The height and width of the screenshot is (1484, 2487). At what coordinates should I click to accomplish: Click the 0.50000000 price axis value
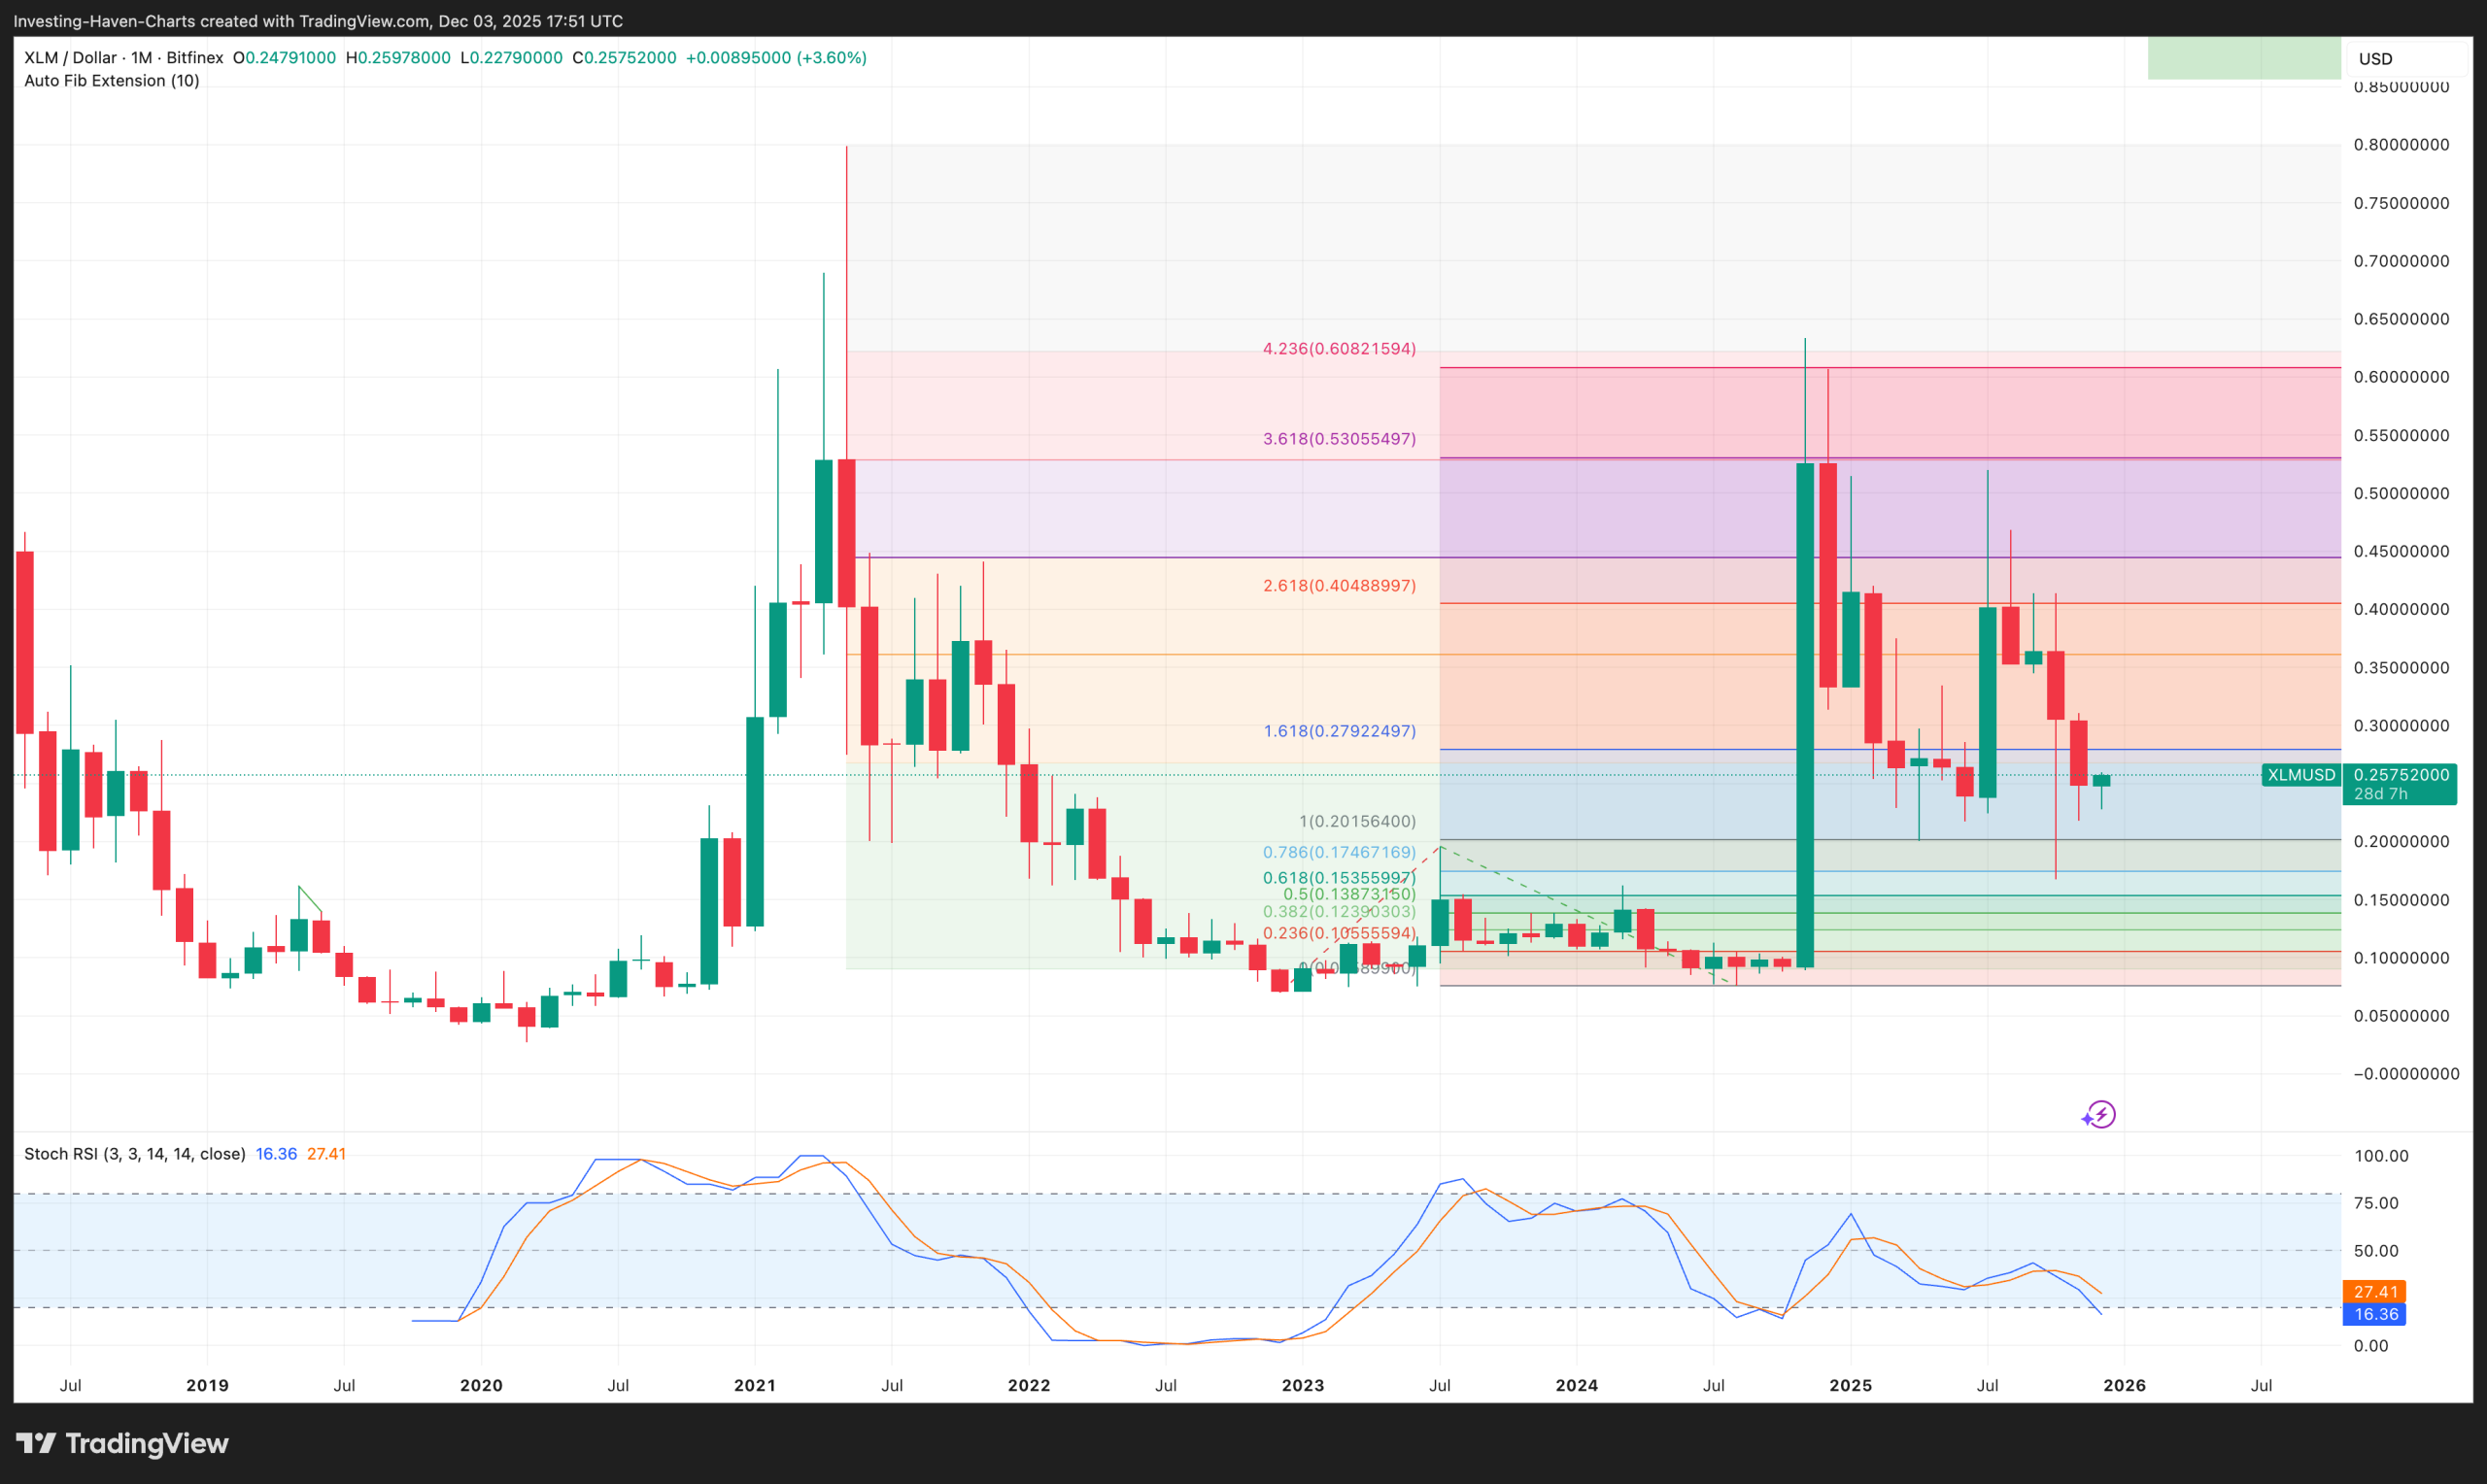click(x=2403, y=493)
